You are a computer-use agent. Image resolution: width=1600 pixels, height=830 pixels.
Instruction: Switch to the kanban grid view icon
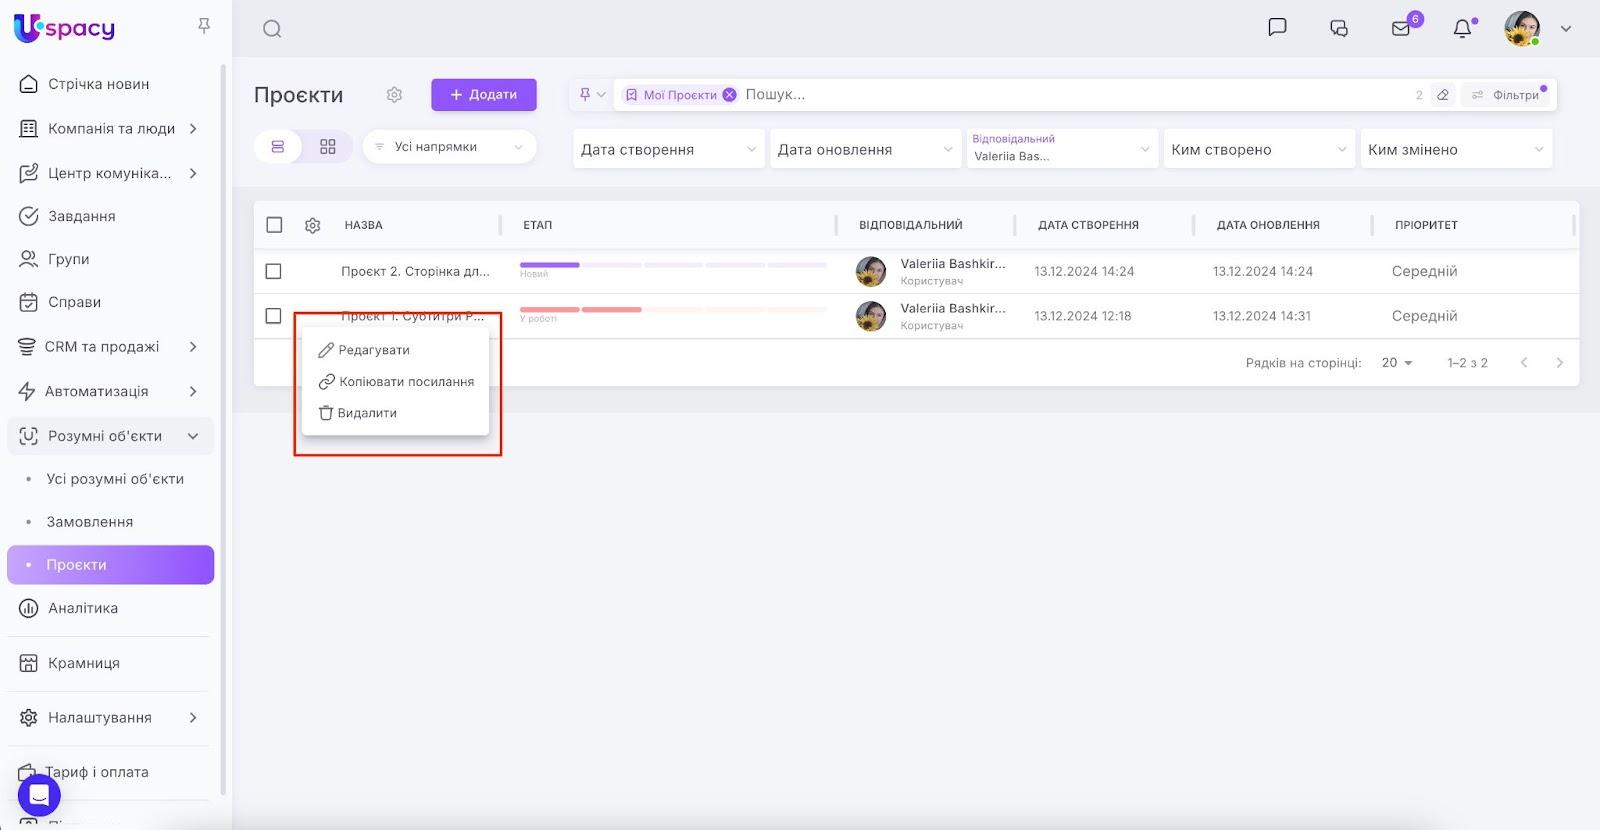click(x=328, y=147)
